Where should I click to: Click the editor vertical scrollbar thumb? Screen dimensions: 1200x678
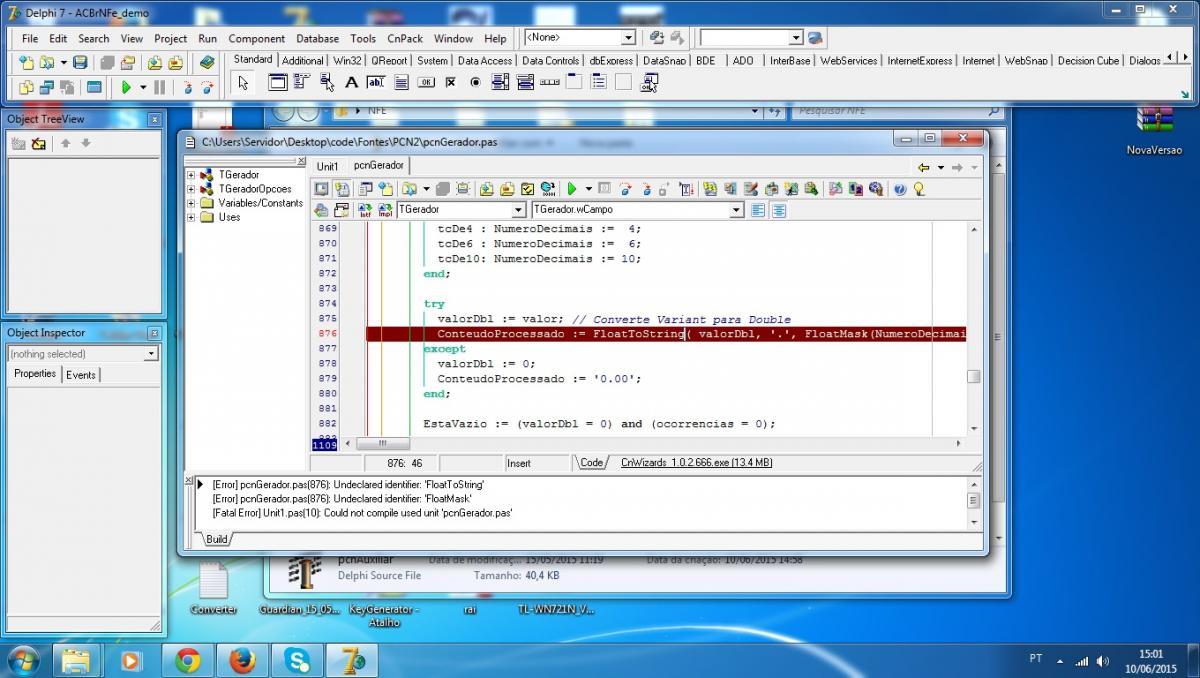coord(973,377)
